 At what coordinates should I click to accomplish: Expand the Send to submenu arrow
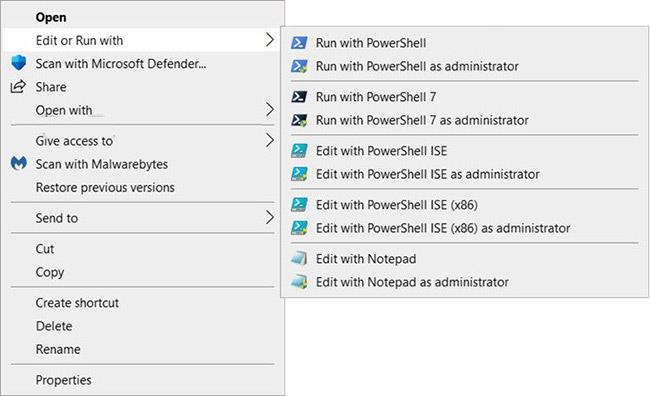click(x=270, y=217)
